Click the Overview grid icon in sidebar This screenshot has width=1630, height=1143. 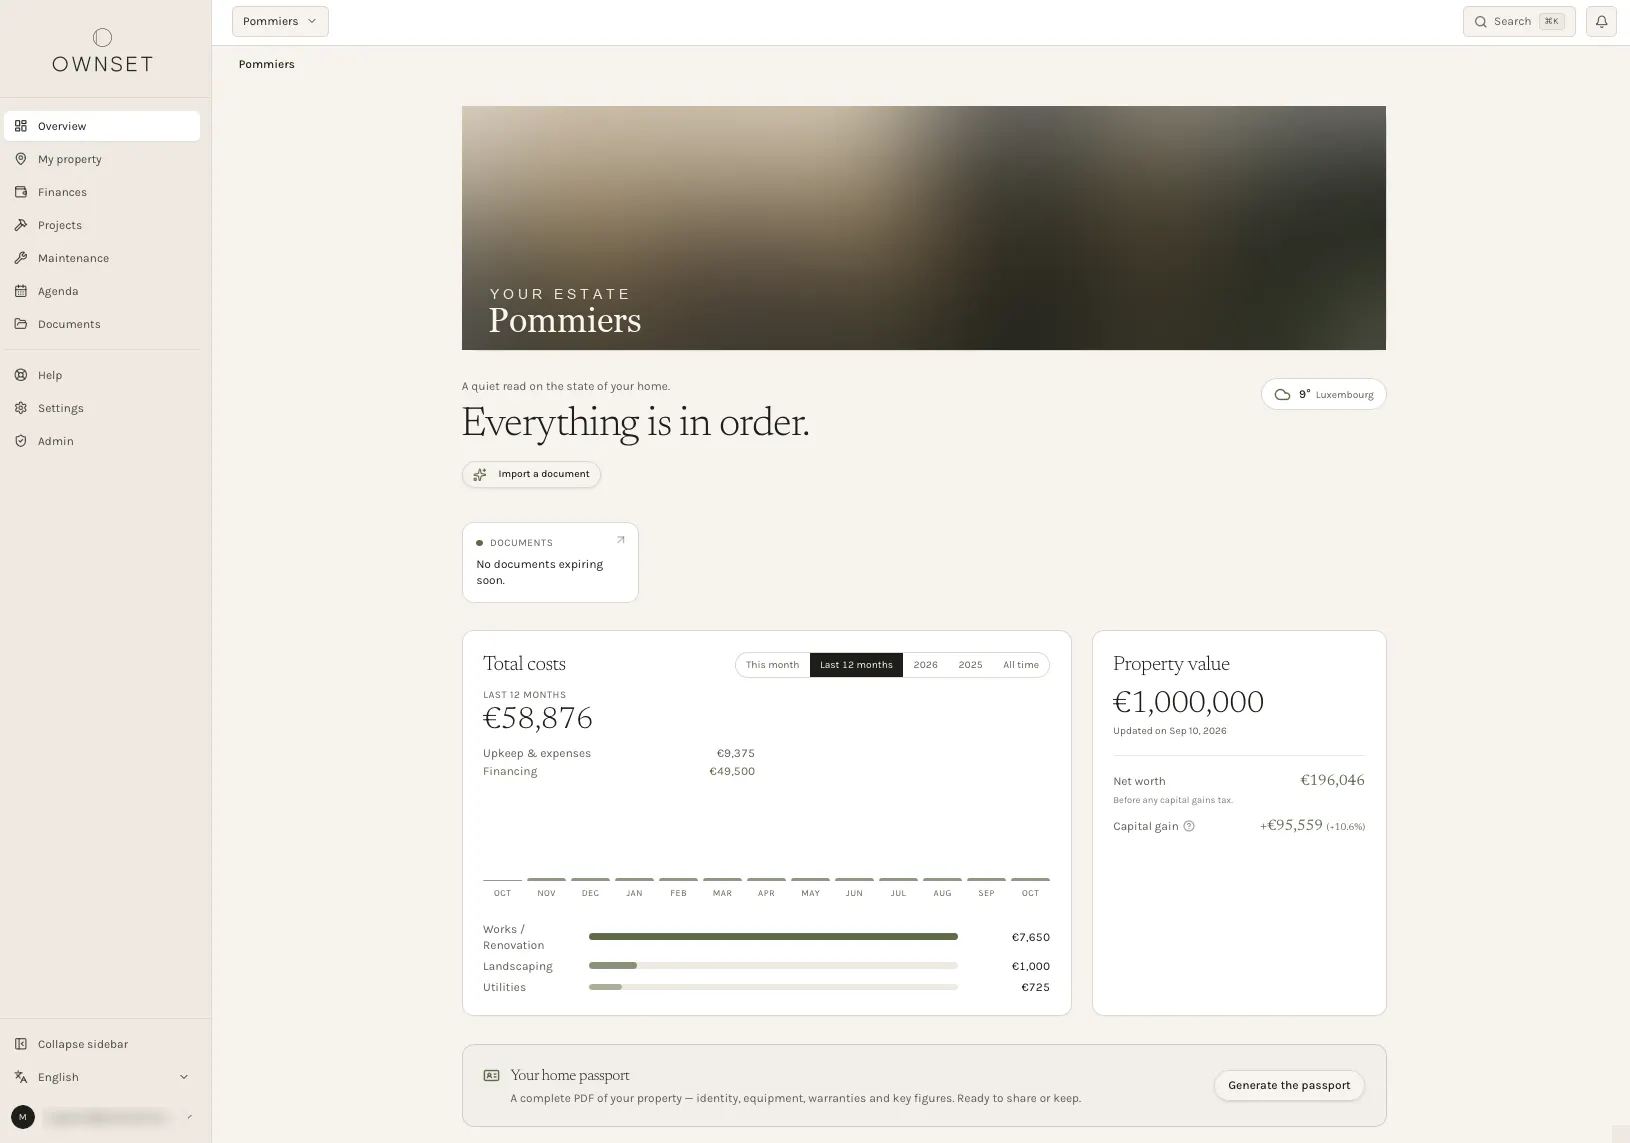coord(21,126)
